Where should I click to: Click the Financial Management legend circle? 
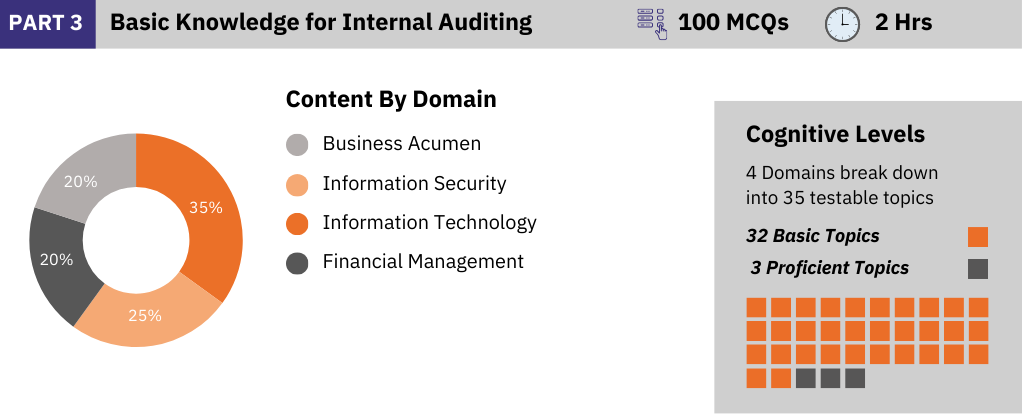pyautogui.click(x=297, y=263)
